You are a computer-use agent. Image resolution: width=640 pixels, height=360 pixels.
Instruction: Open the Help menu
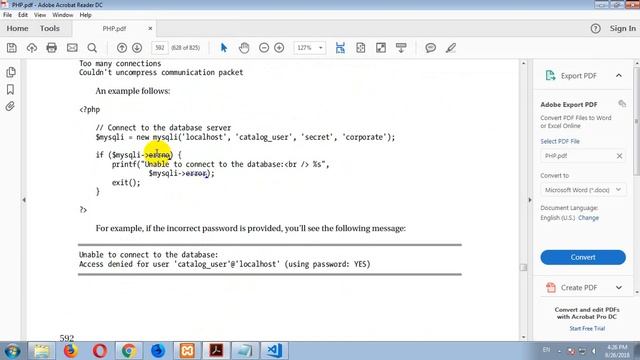(85, 15)
